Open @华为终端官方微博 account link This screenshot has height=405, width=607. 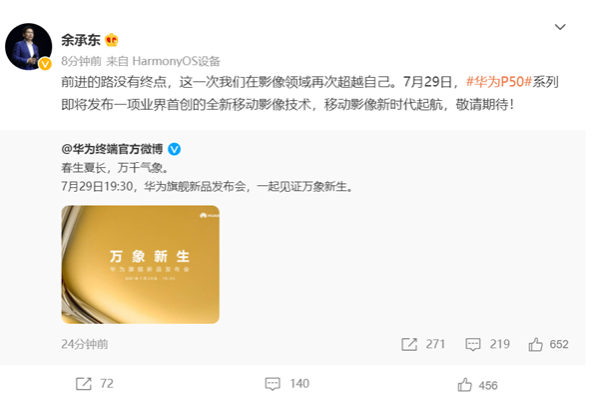(112, 149)
